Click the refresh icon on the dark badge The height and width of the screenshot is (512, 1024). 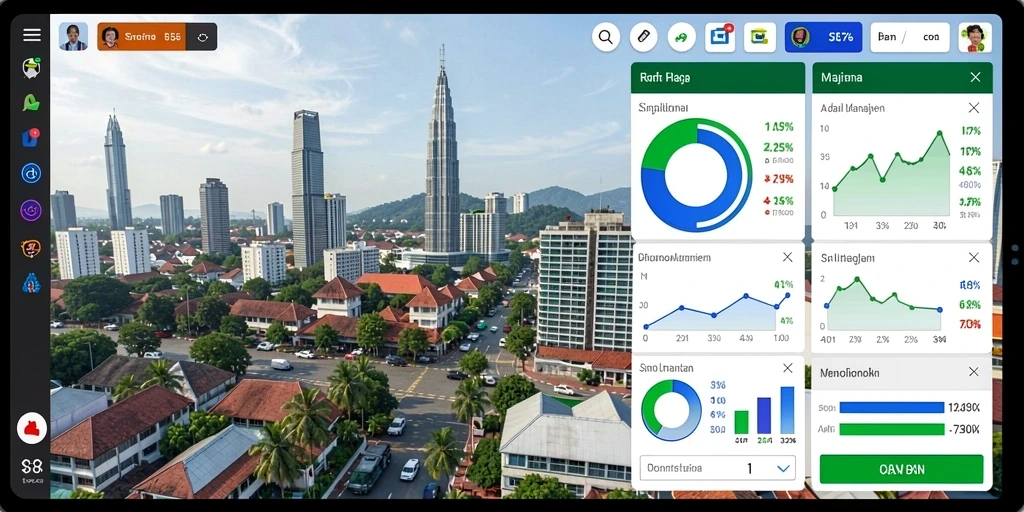202,37
